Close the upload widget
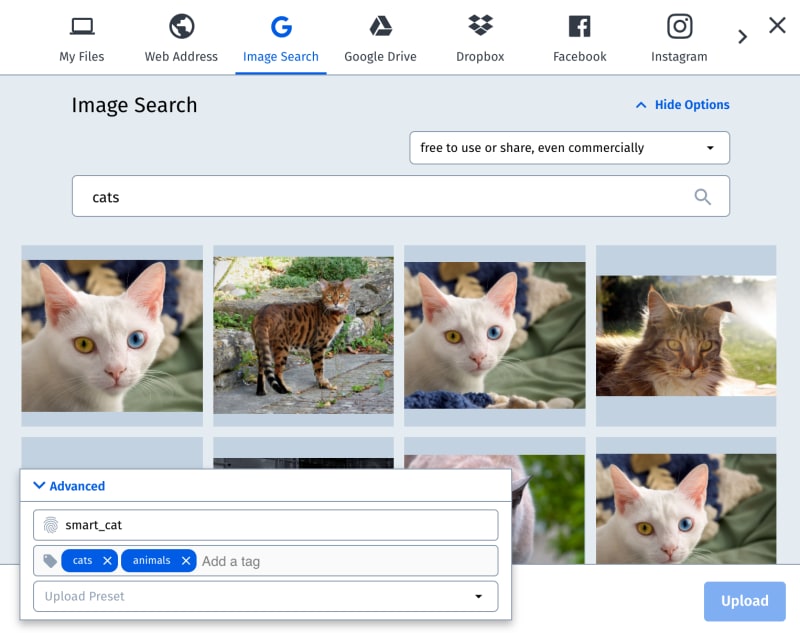This screenshot has width=800, height=633. click(x=777, y=25)
